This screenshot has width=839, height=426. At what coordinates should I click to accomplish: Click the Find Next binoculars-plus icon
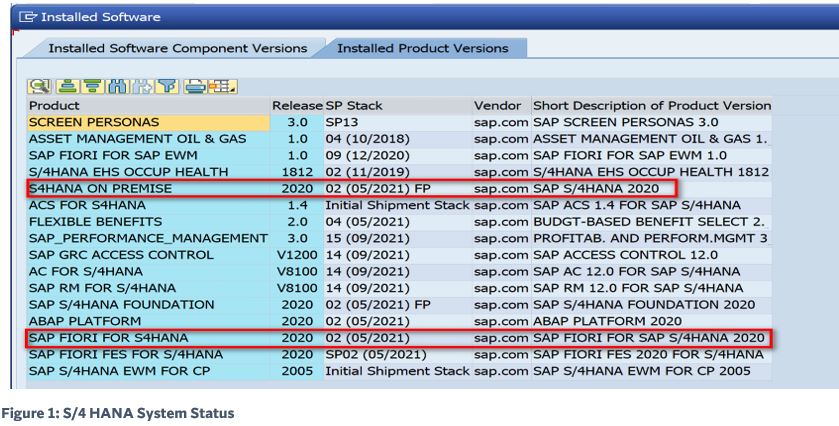pyautogui.click(x=142, y=86)
